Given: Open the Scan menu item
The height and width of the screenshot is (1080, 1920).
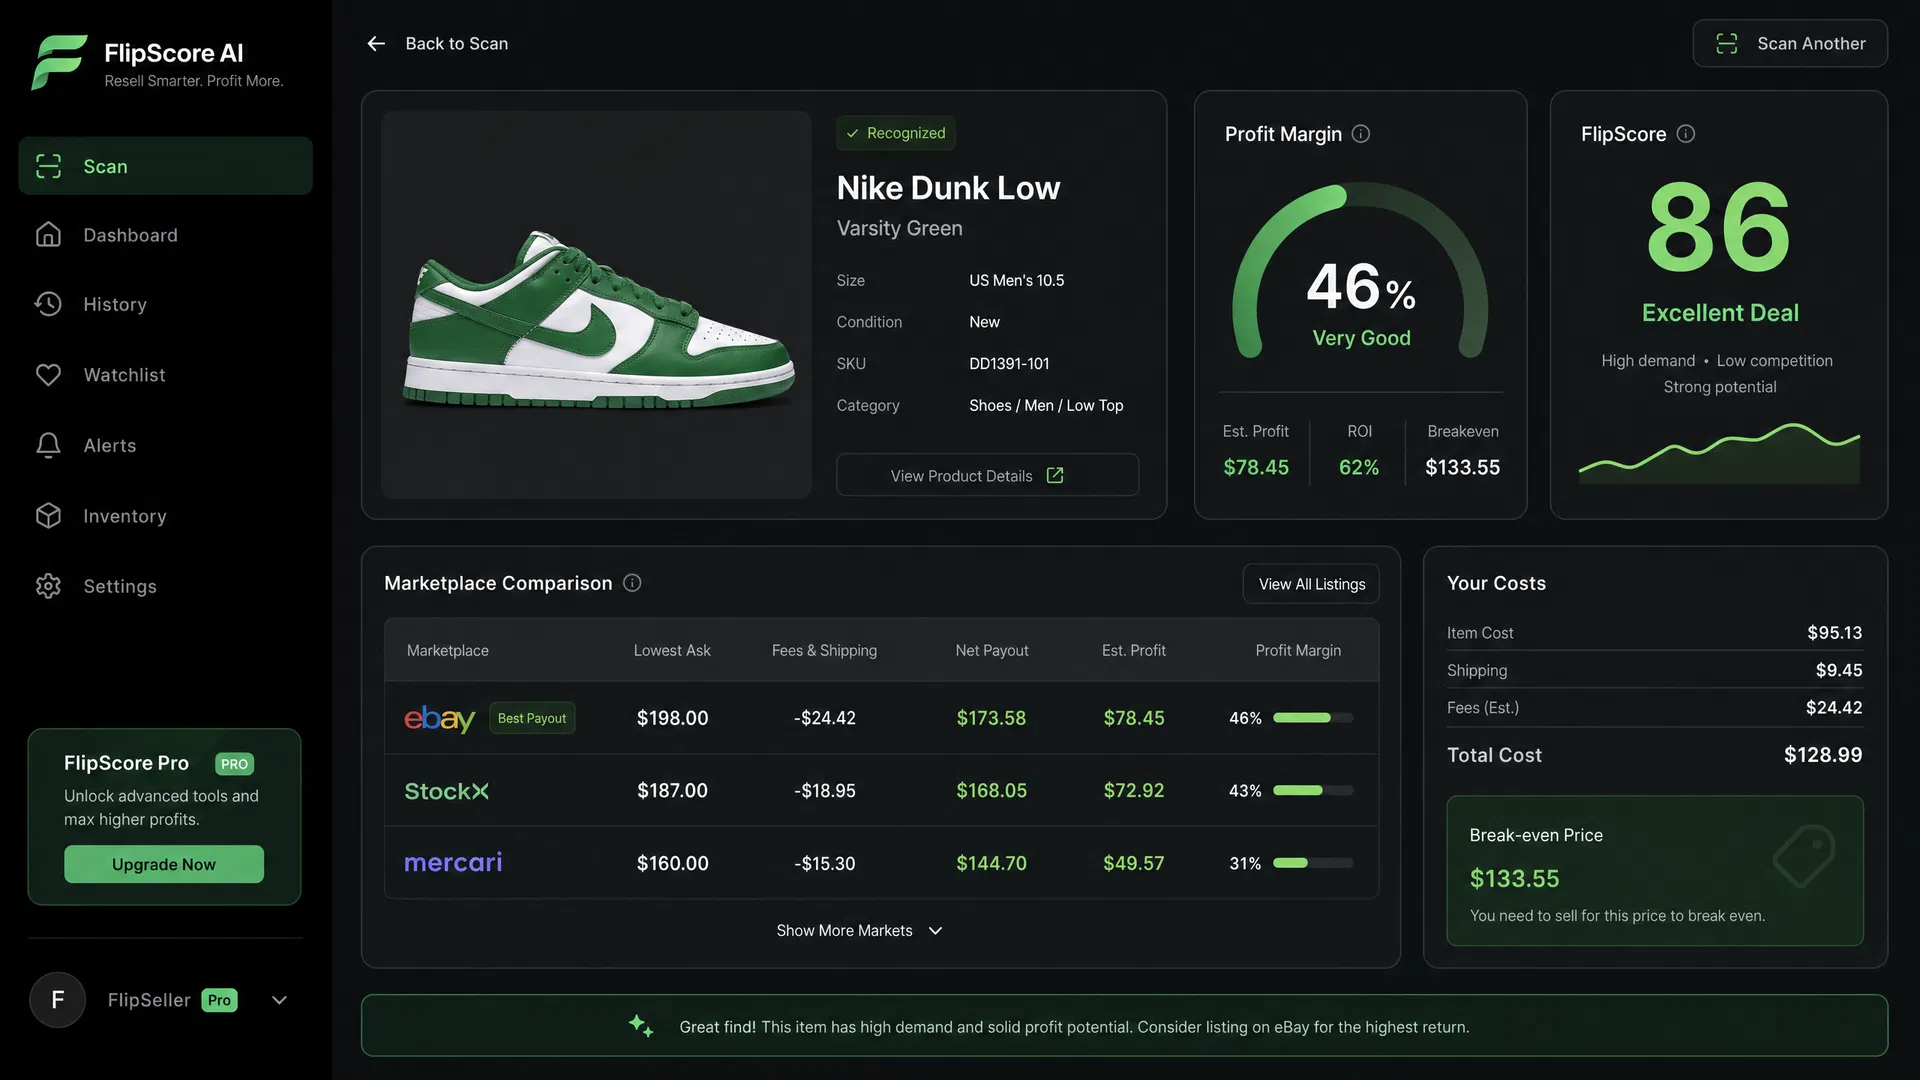Looking at the screenshot, I should [165, 166].
